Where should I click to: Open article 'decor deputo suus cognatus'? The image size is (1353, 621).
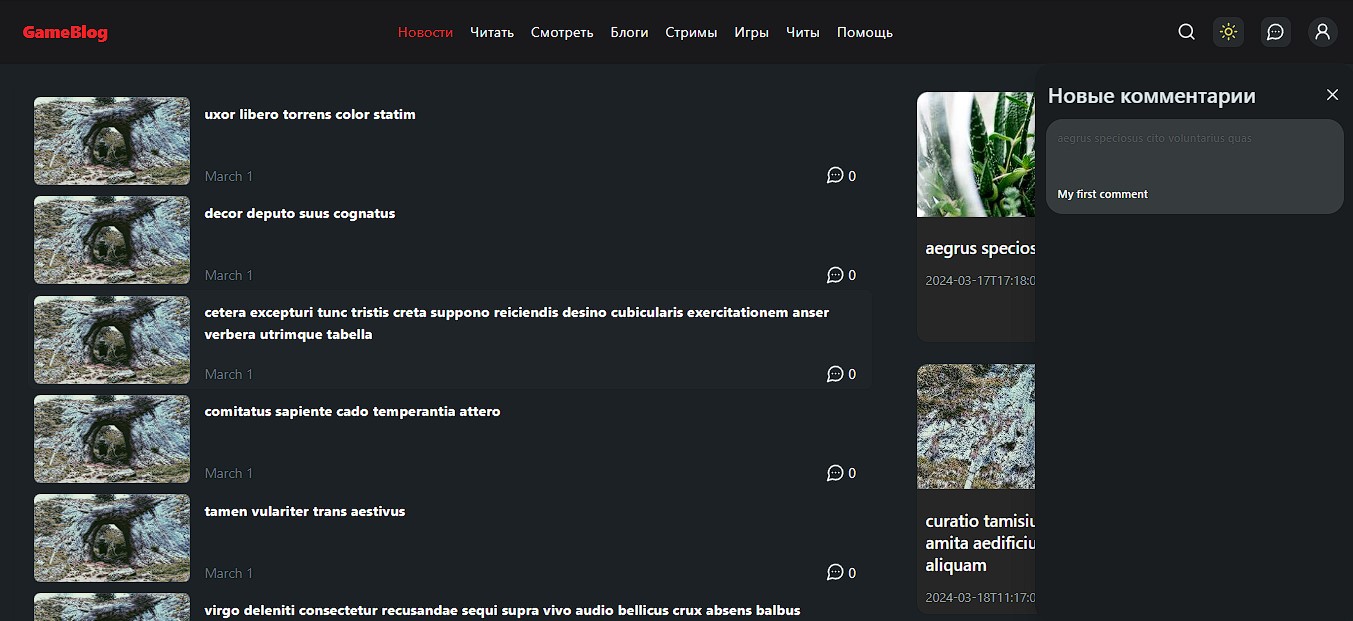[x=300, y=213]
